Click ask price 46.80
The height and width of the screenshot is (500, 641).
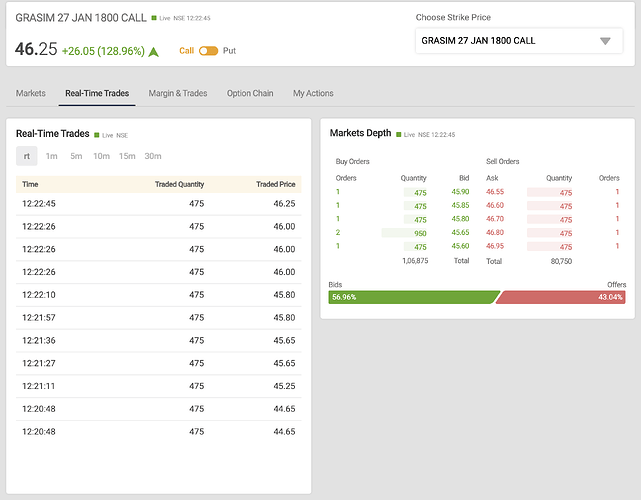click(x=495, y=232)
